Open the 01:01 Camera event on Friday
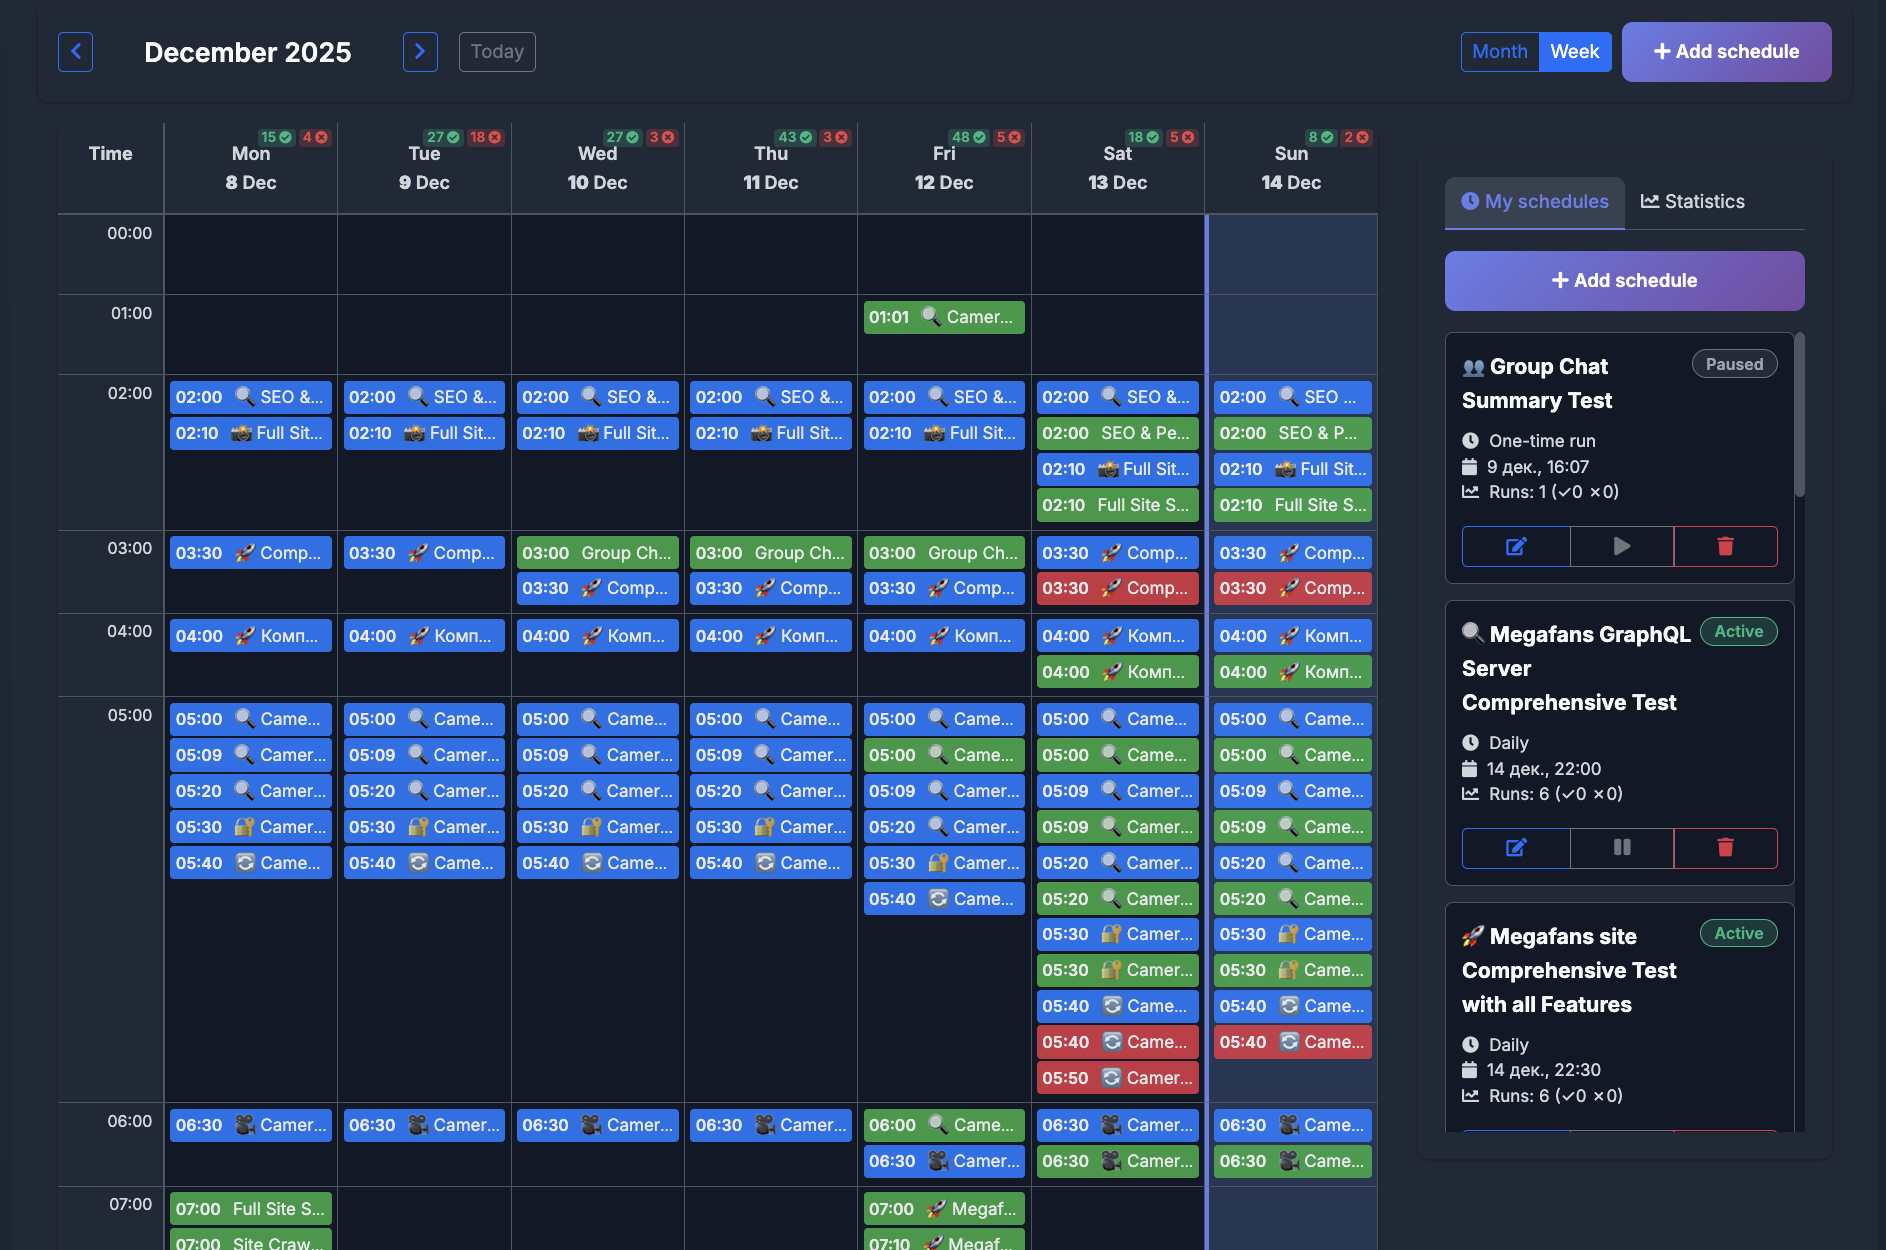Image resolution: width=1886 pixels, height=1250 pixels. [943, 317]
